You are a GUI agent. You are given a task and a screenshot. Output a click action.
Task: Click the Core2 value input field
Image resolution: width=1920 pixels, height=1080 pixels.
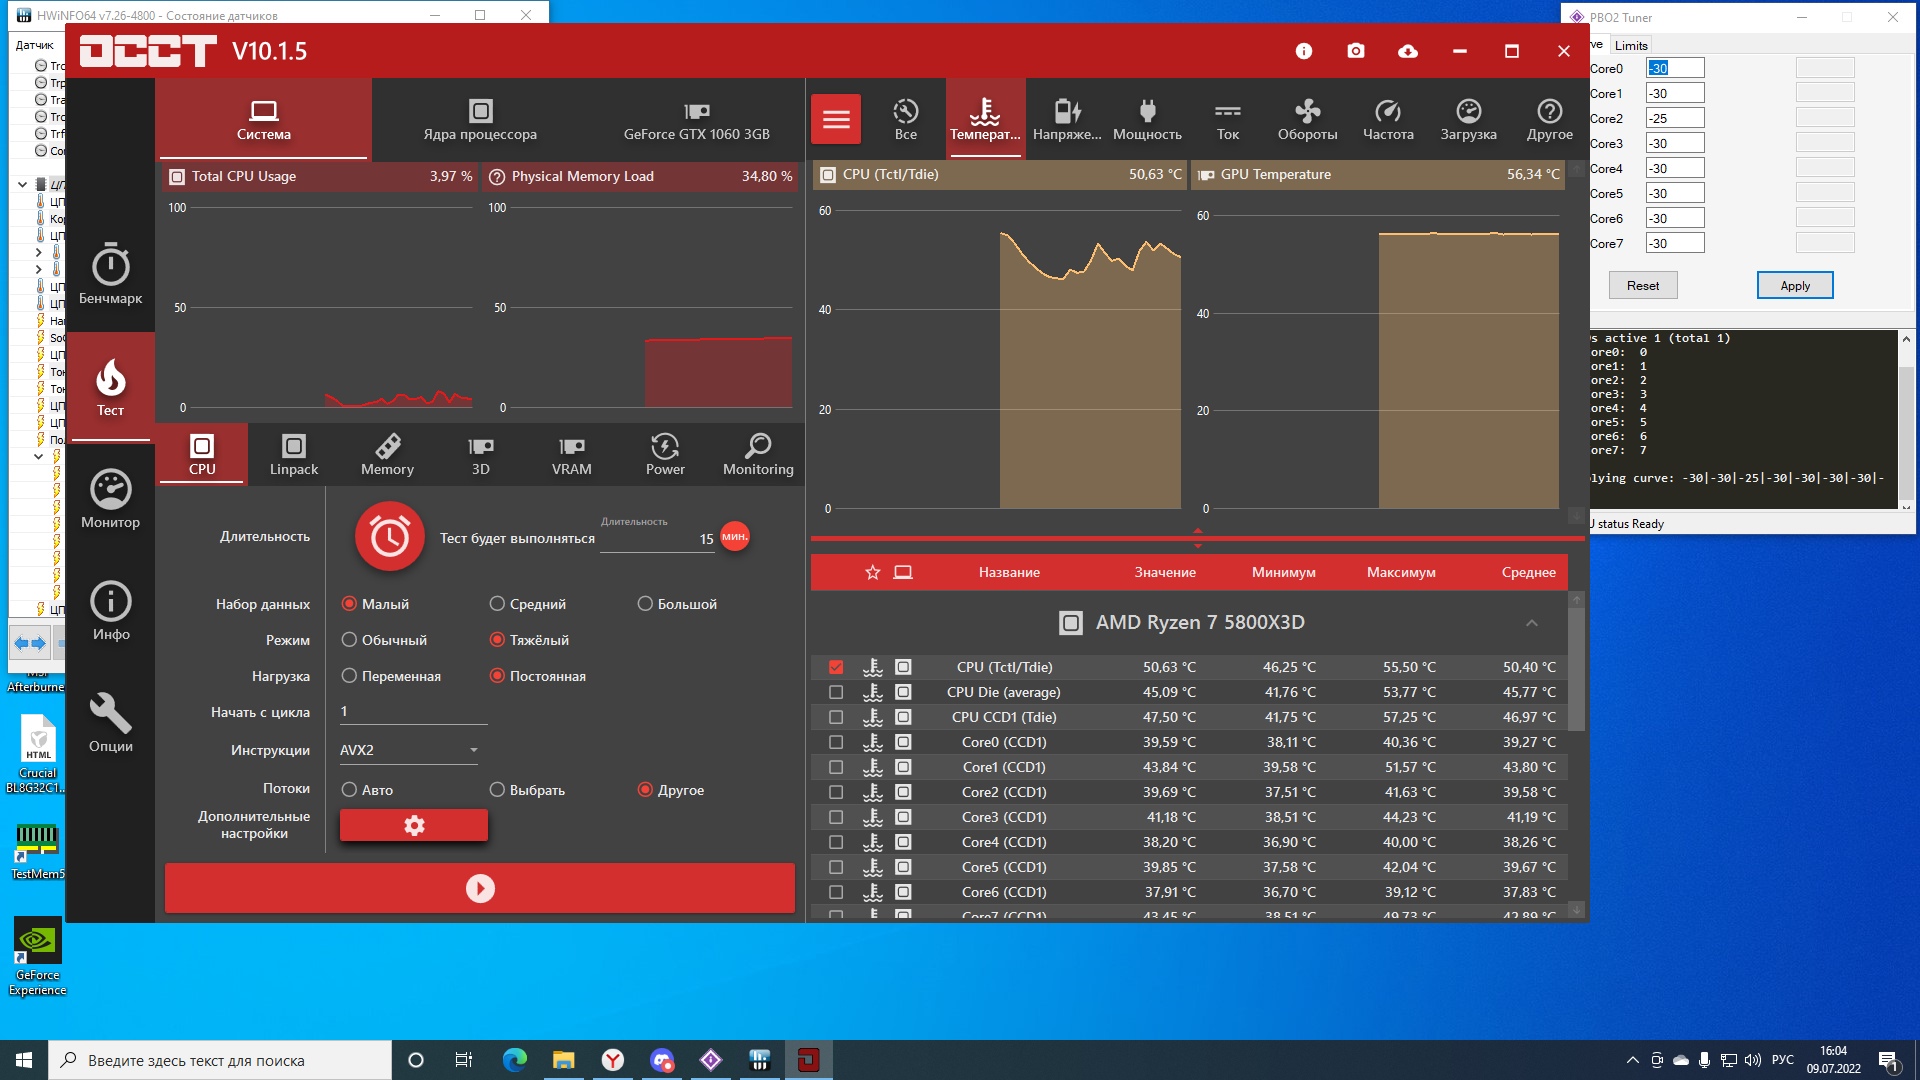[1674, 118]
